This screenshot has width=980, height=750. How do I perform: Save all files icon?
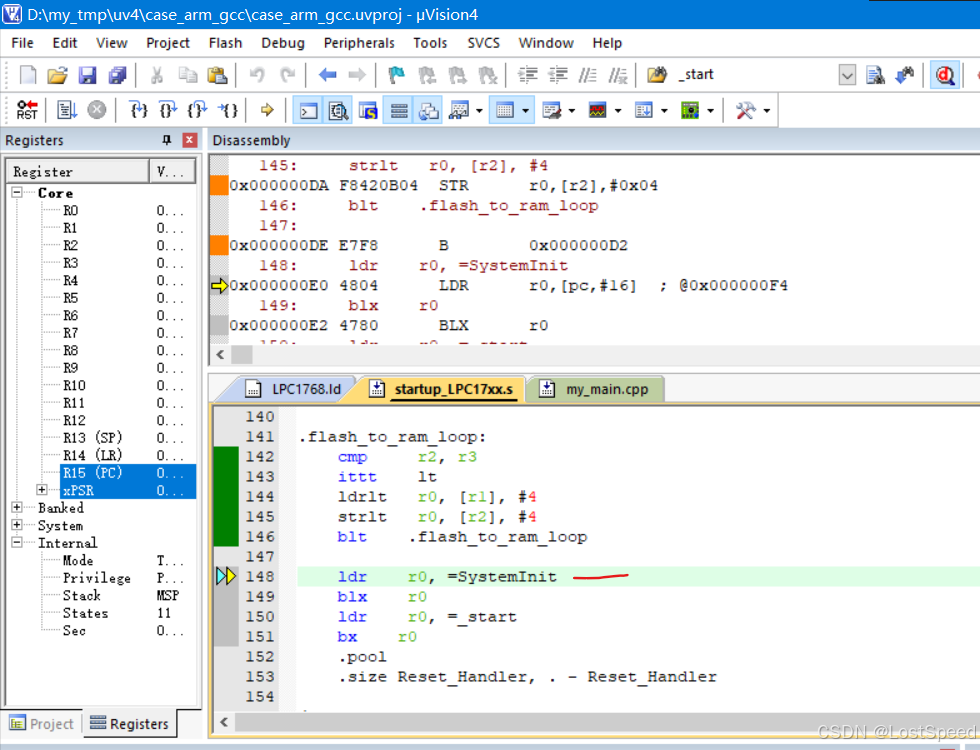(x=117, y=75)
